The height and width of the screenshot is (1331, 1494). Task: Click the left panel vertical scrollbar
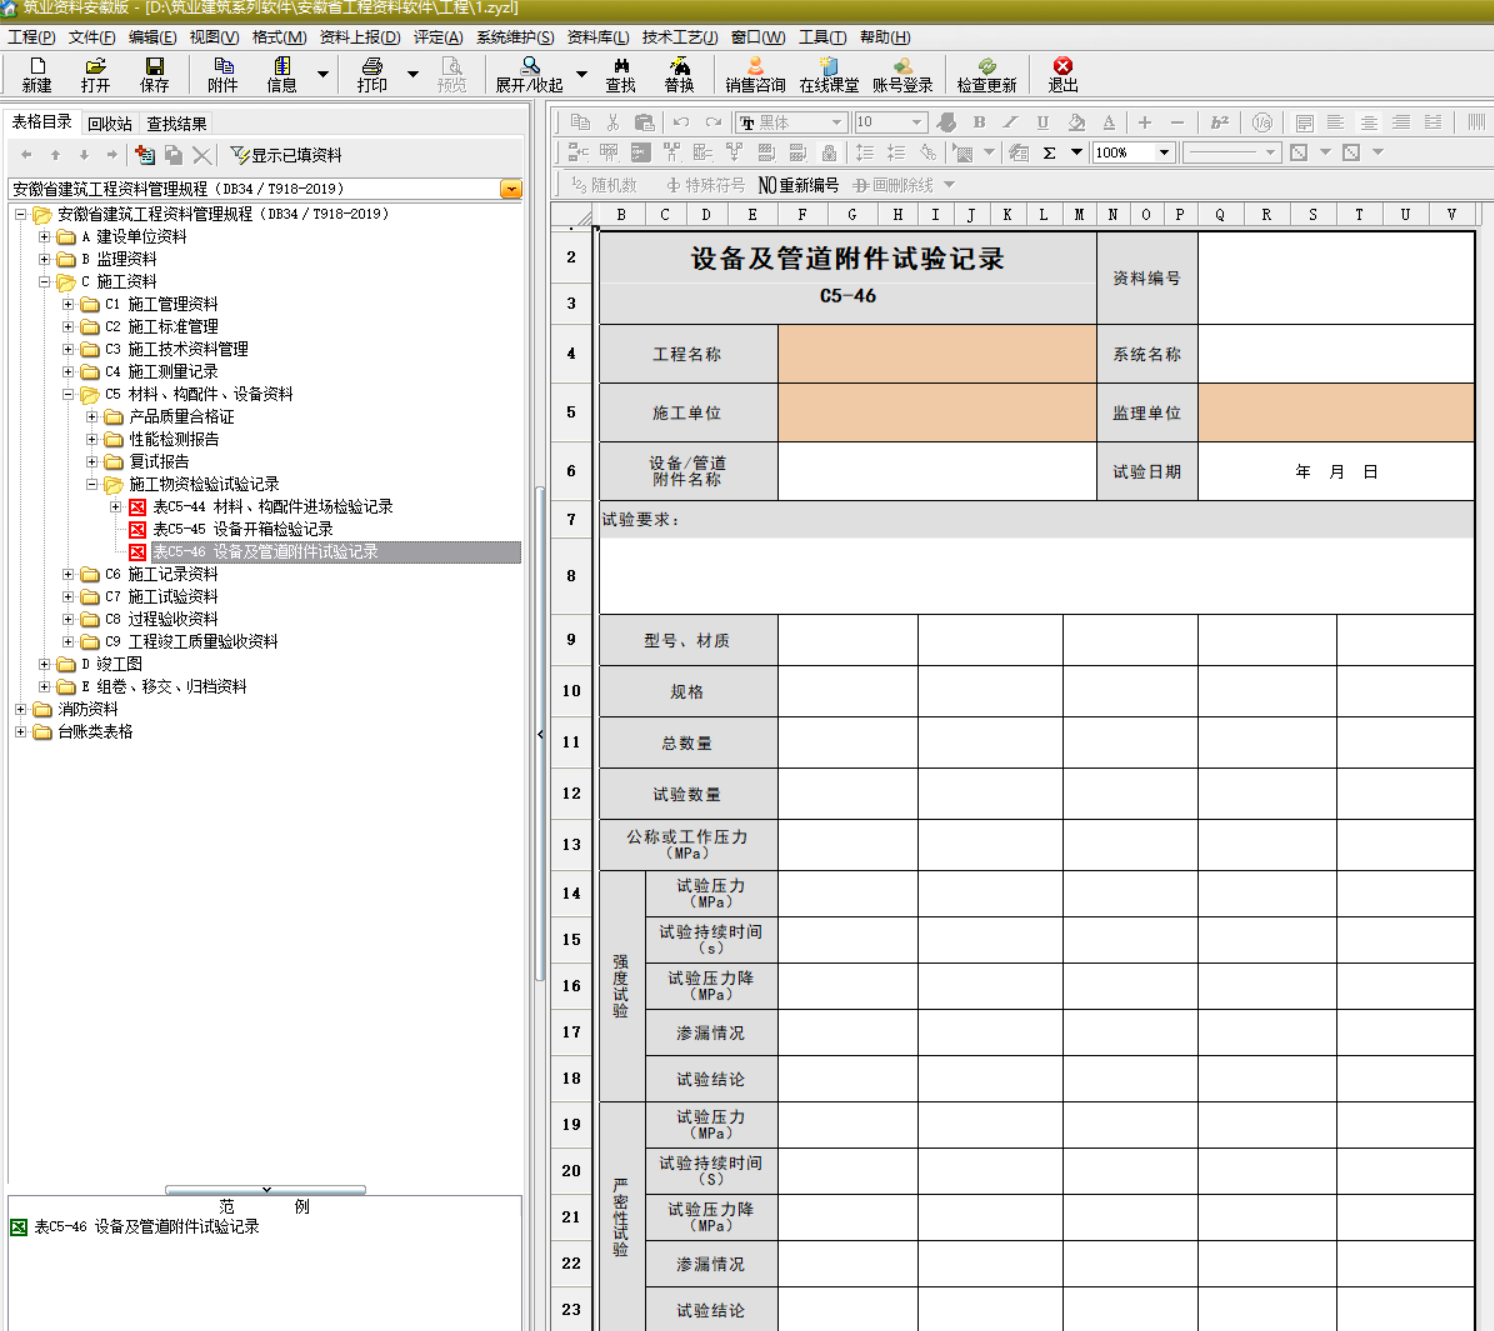click(540, 733)
